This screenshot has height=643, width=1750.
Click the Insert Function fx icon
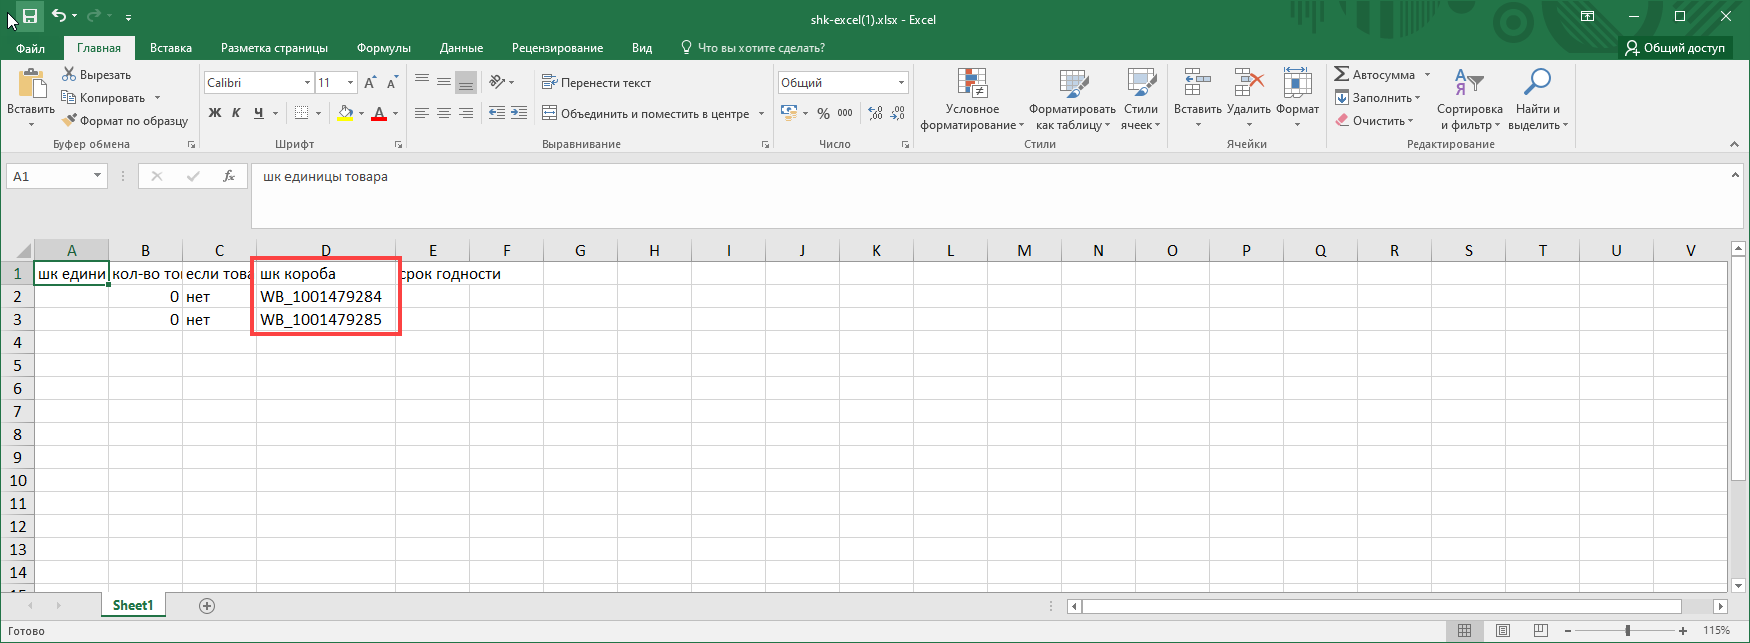229,176
